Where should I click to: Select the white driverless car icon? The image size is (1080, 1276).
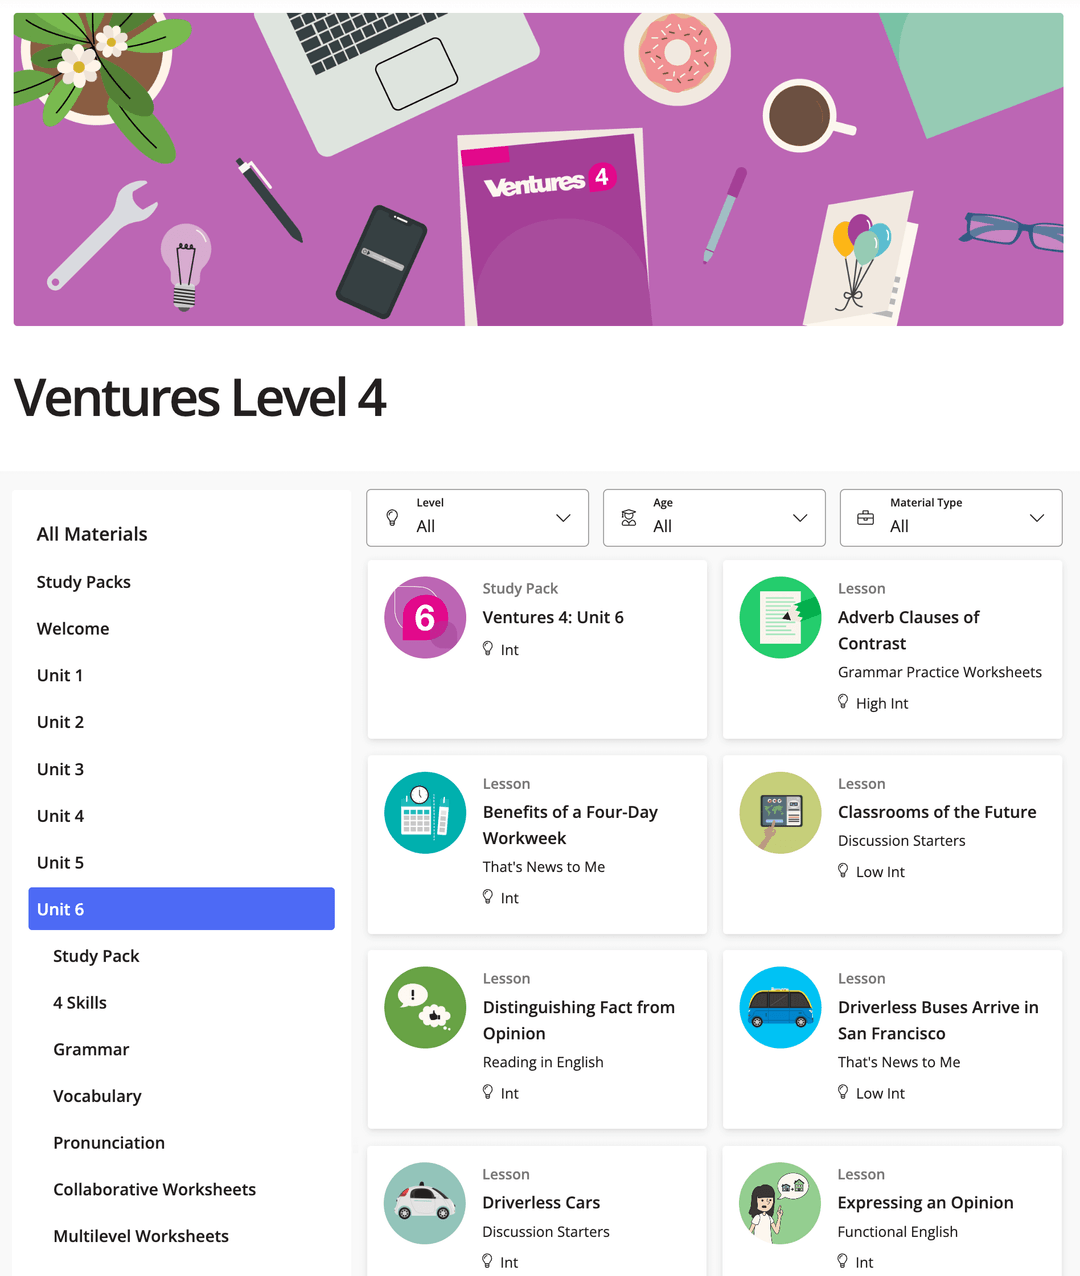pyautogui.click(x=424, y=1203)
